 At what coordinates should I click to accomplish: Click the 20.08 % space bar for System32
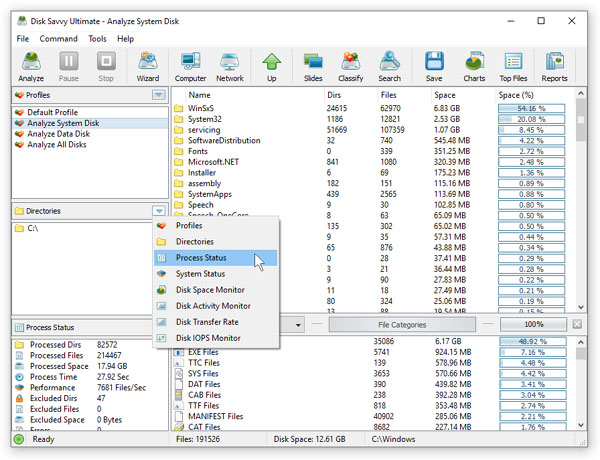[x=532, y=119]
